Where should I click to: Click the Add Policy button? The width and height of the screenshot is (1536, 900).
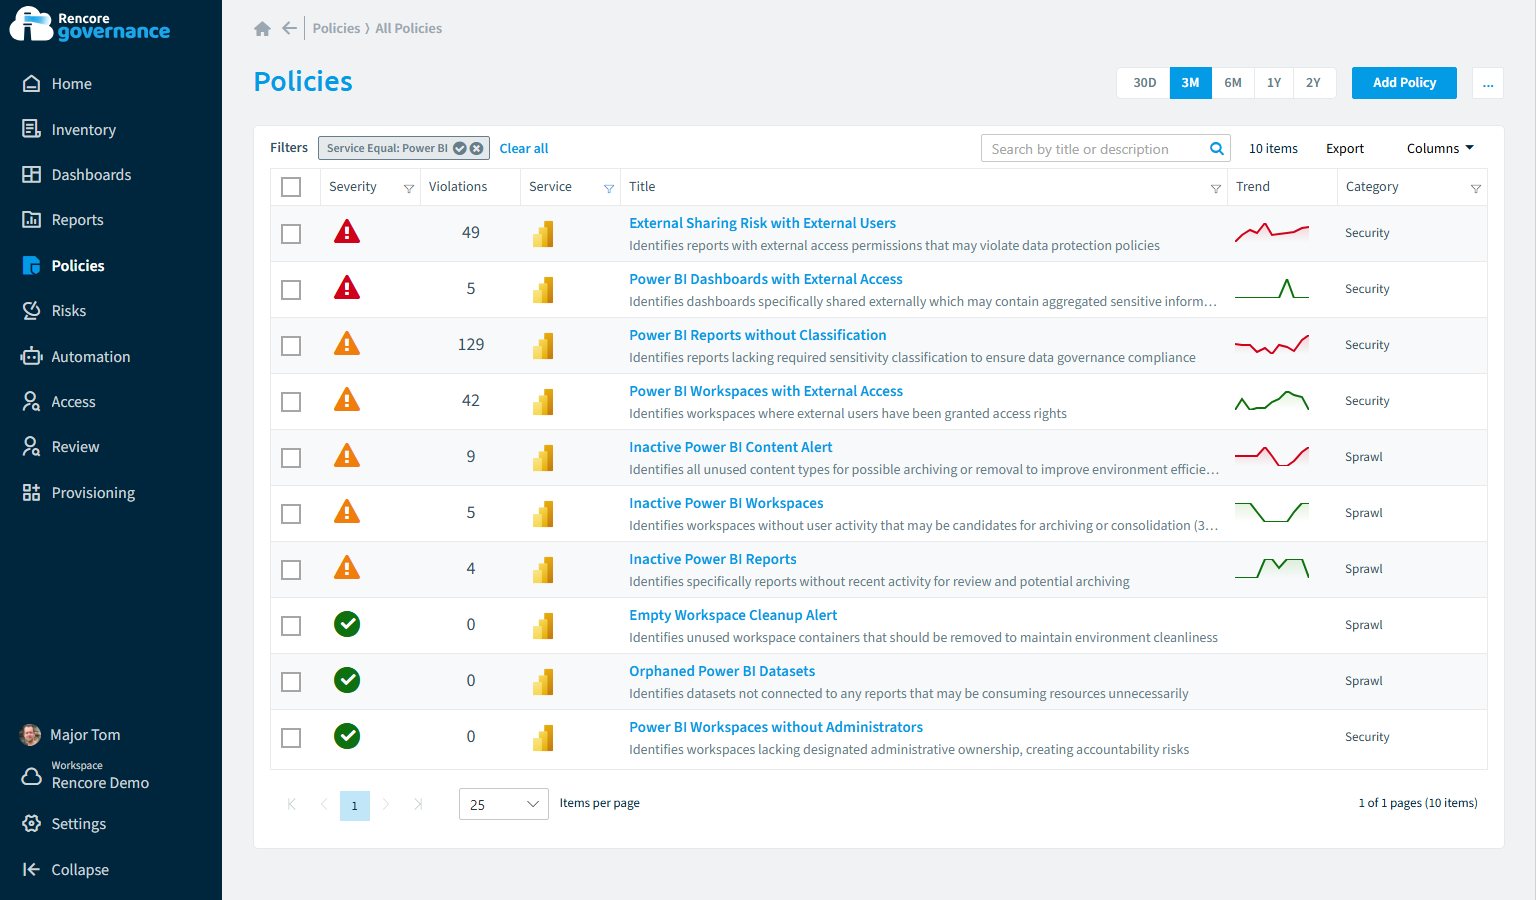click(1404, 83)
